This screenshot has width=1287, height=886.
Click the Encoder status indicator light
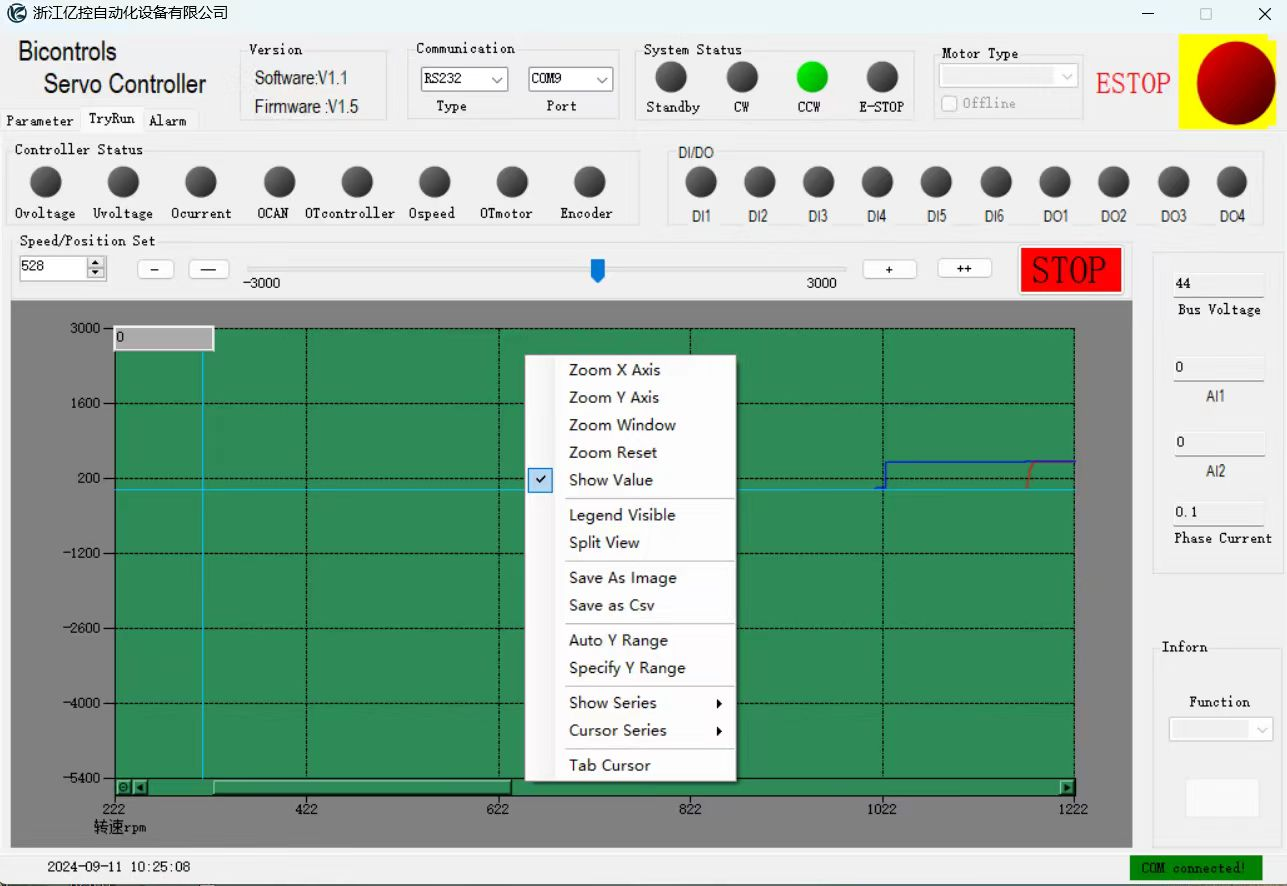[x=589, y=182]
